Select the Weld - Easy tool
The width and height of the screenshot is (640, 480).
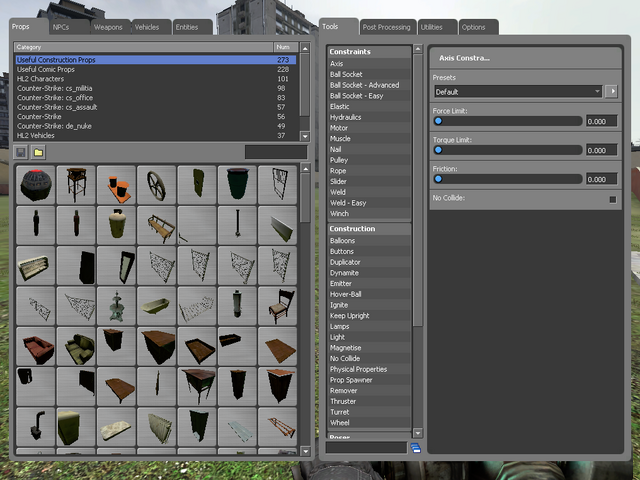pos(369,203)
